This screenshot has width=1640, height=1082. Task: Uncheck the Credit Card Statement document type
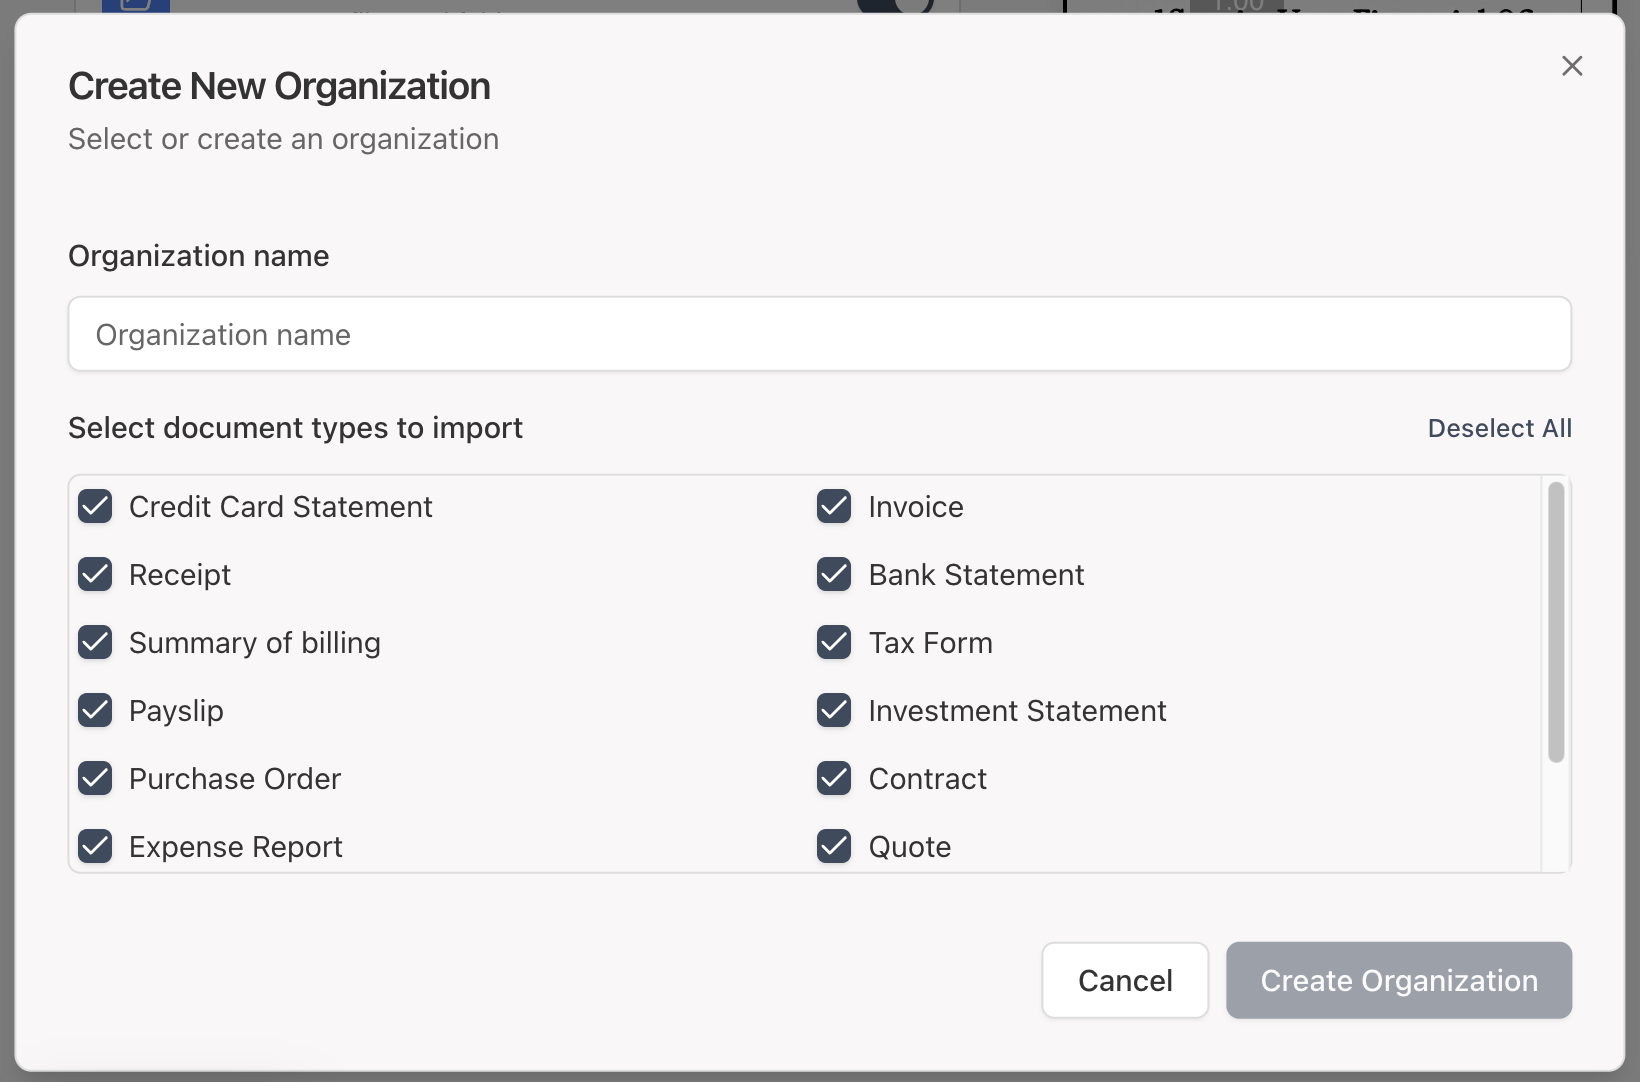point(95,507)
